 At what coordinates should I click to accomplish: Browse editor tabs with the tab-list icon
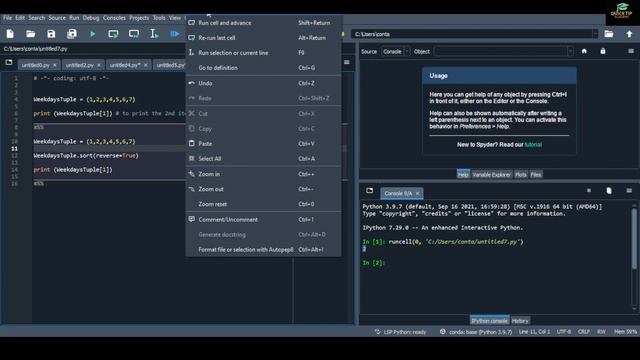tap(9, 63)
